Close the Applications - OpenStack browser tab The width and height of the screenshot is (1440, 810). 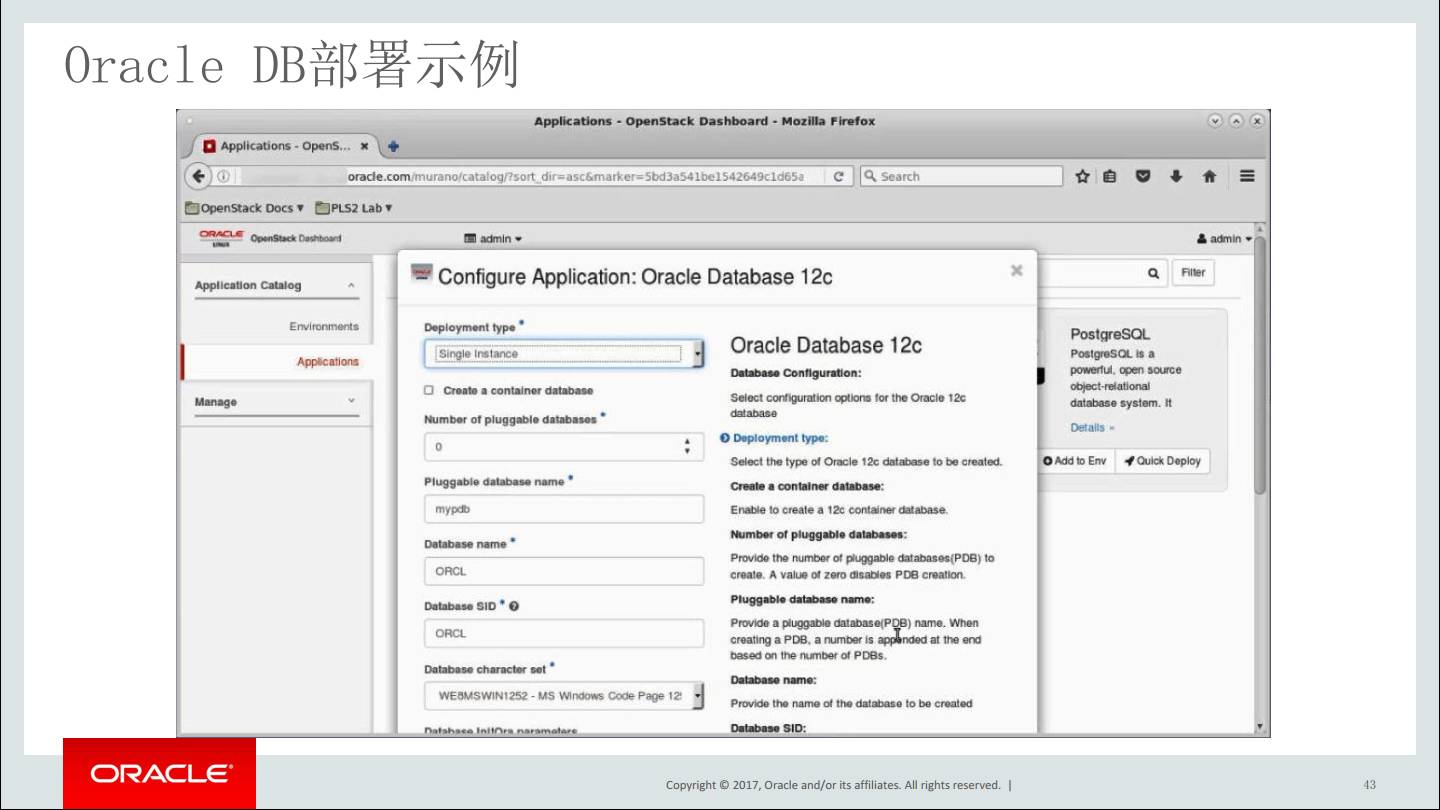365,146
